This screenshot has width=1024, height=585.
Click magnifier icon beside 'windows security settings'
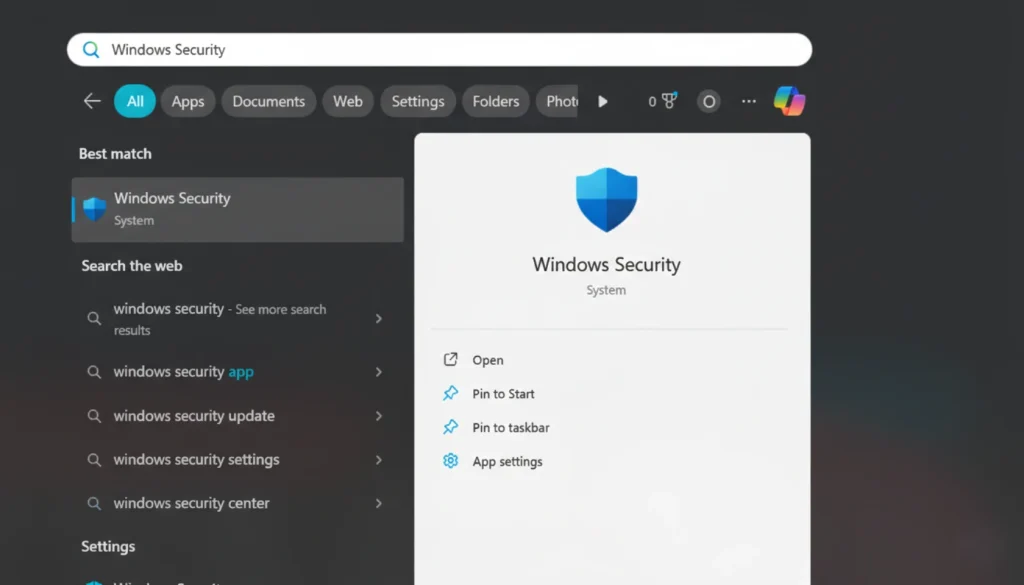point(94,460)
